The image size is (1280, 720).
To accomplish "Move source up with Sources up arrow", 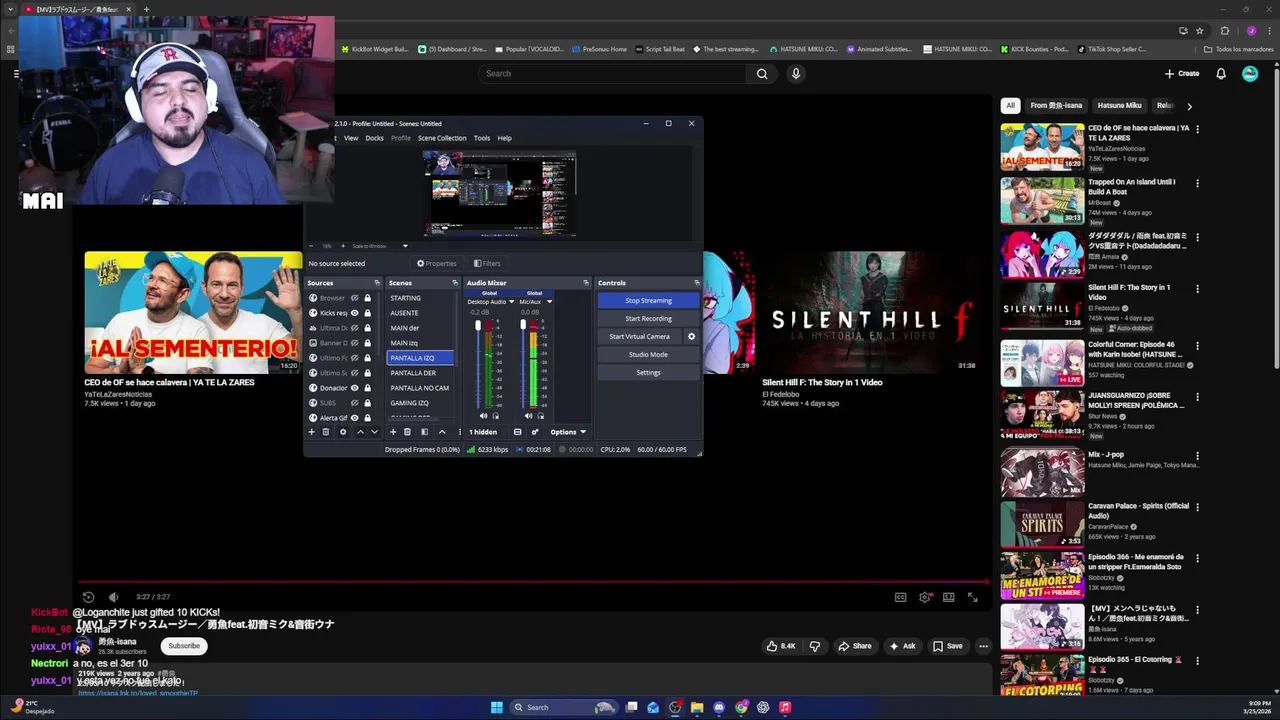I will click(x=360, y=432).
